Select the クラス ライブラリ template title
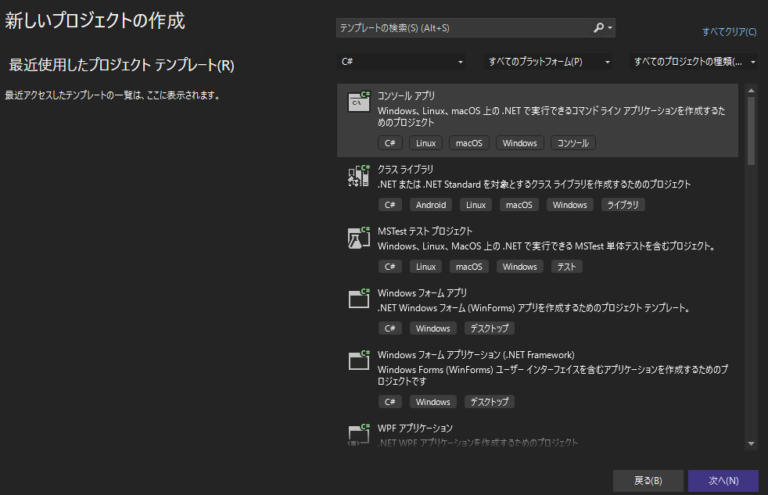 (405, 170)
